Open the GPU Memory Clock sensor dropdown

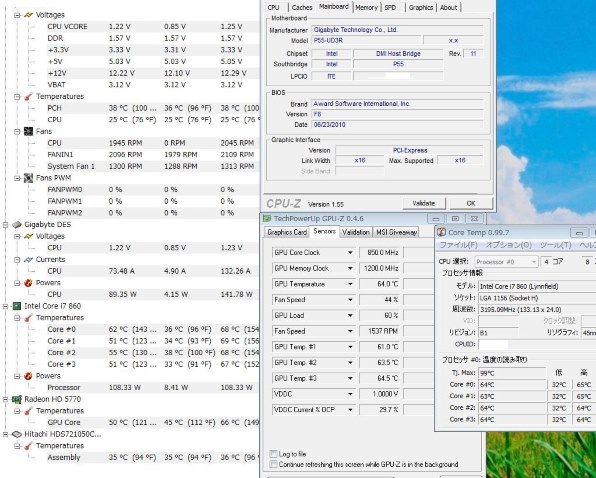pos(350,268)
